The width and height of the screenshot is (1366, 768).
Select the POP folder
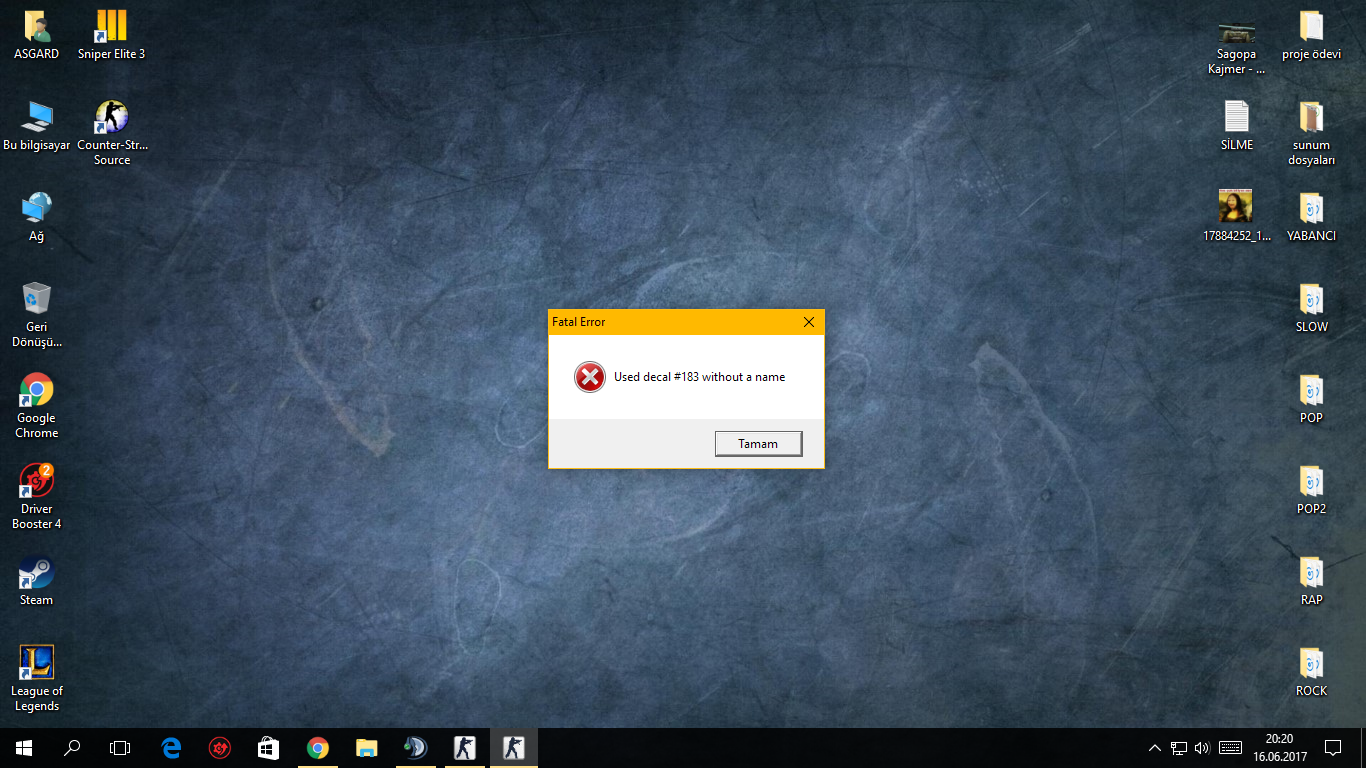[x=1312, y=399]
